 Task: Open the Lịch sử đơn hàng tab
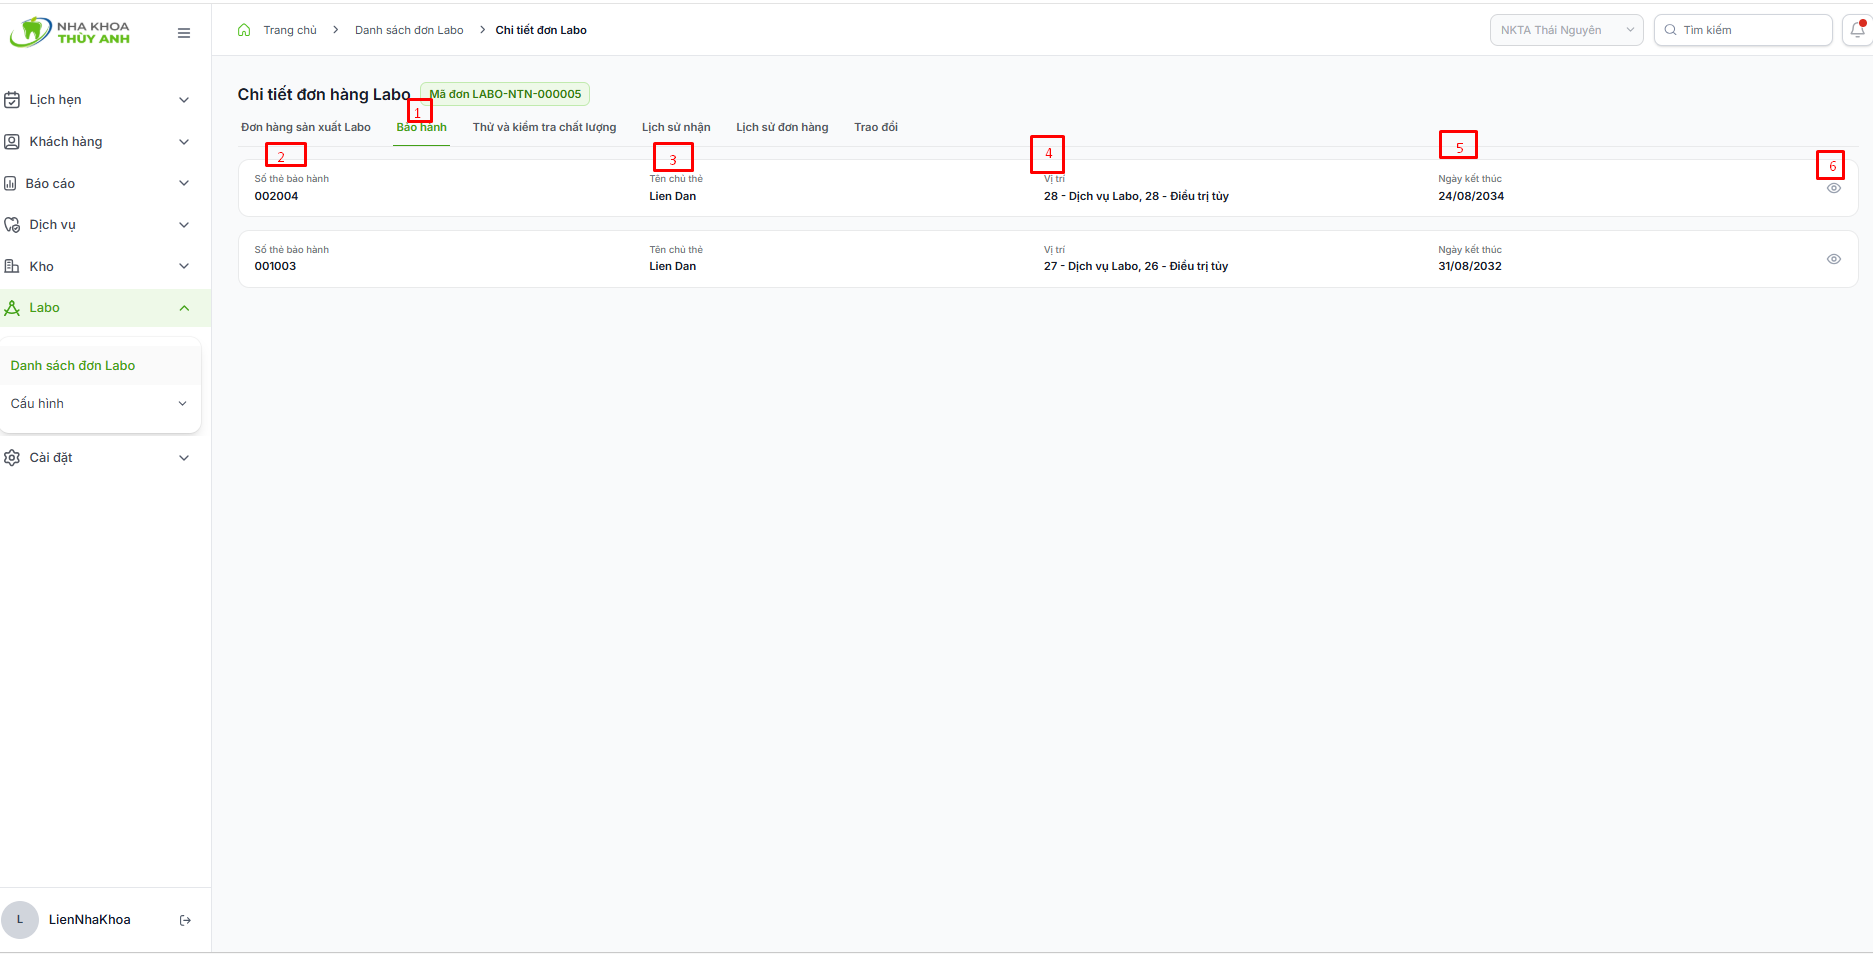tap(782, 127)
